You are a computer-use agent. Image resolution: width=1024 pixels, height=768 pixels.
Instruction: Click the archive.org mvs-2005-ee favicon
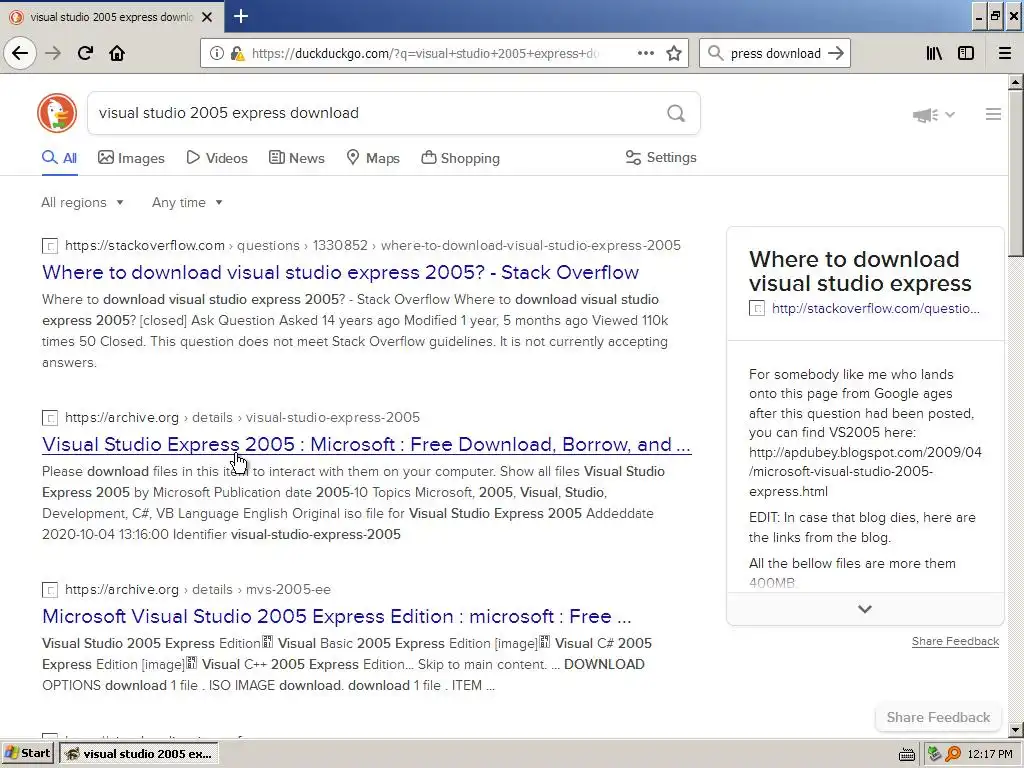click(x=50, y=590)
